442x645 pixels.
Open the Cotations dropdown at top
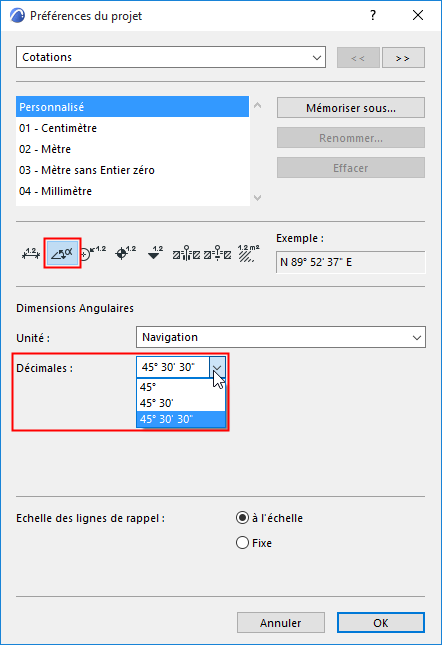(171, 57)
